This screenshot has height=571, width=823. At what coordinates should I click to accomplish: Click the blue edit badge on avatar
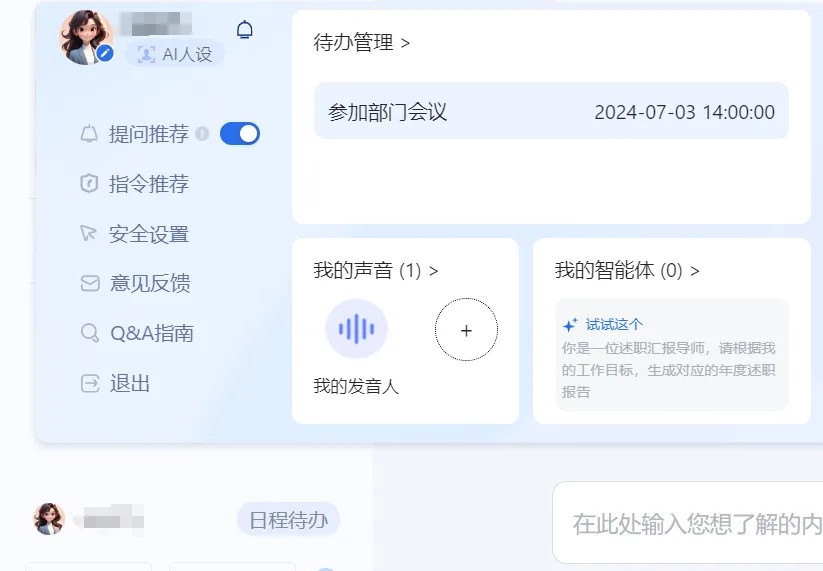pos(105,53)
